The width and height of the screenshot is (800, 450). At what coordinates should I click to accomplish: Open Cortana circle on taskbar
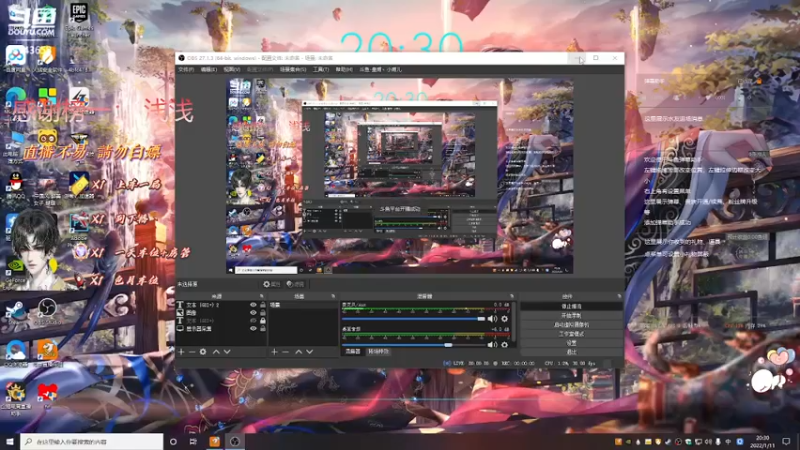tap(173, 441)
